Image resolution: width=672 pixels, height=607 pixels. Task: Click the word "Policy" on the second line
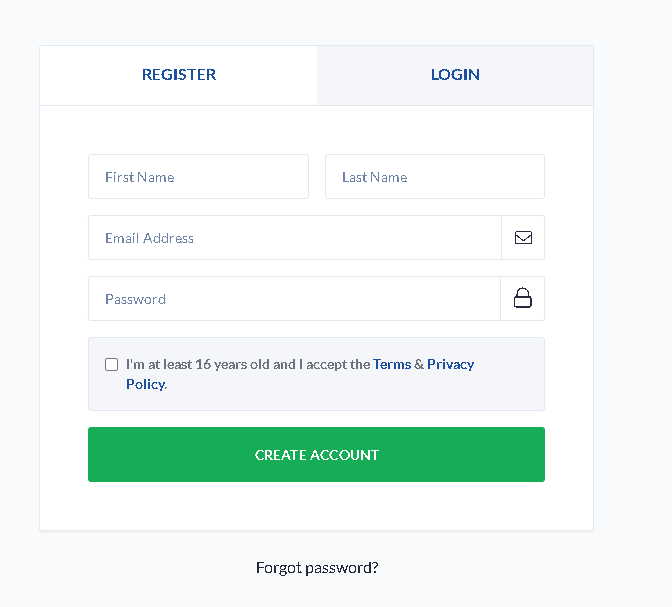[145, 384]
